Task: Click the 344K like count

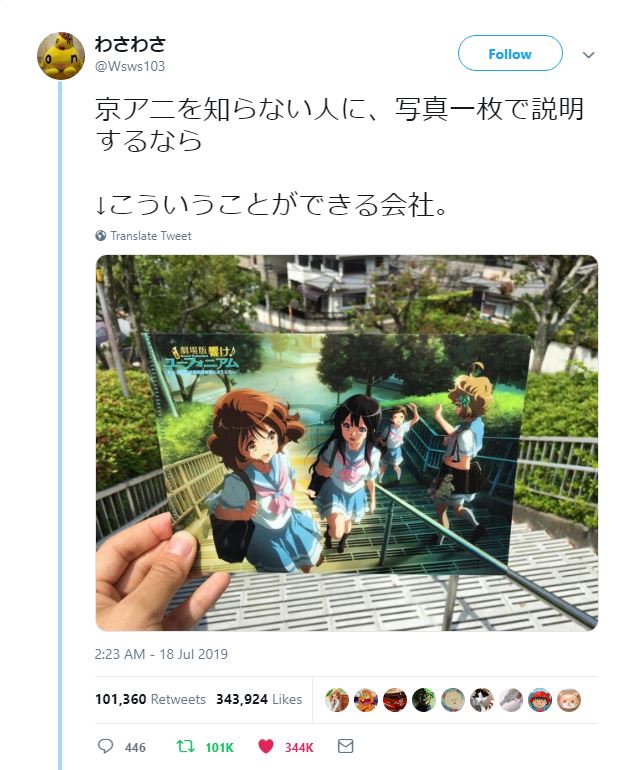Action: click(299, 747)
